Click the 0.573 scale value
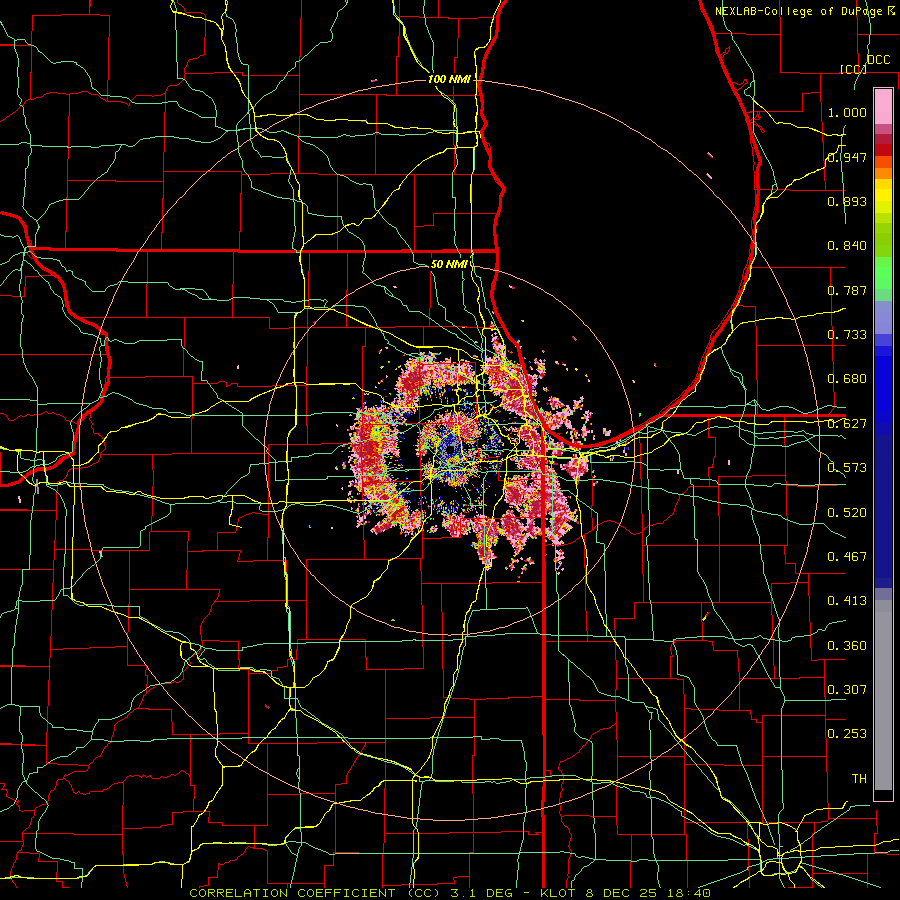 847,468
